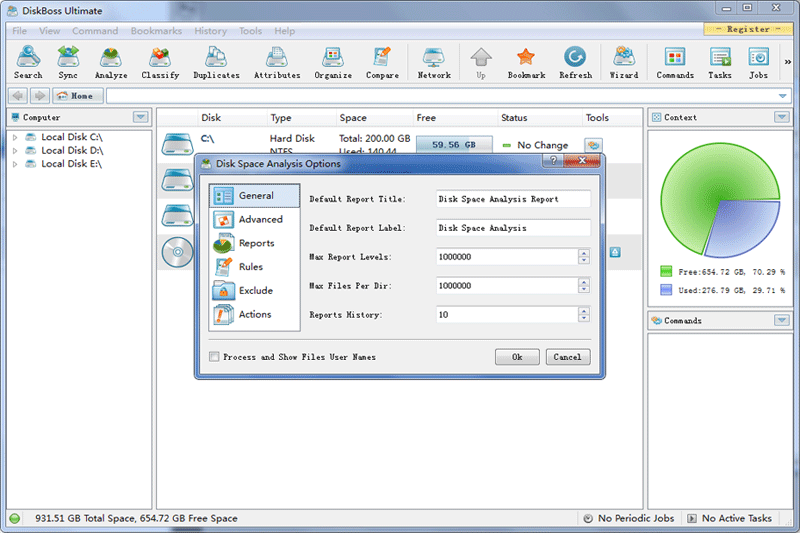Open the Wizard icon

click(x=624, y=62)
